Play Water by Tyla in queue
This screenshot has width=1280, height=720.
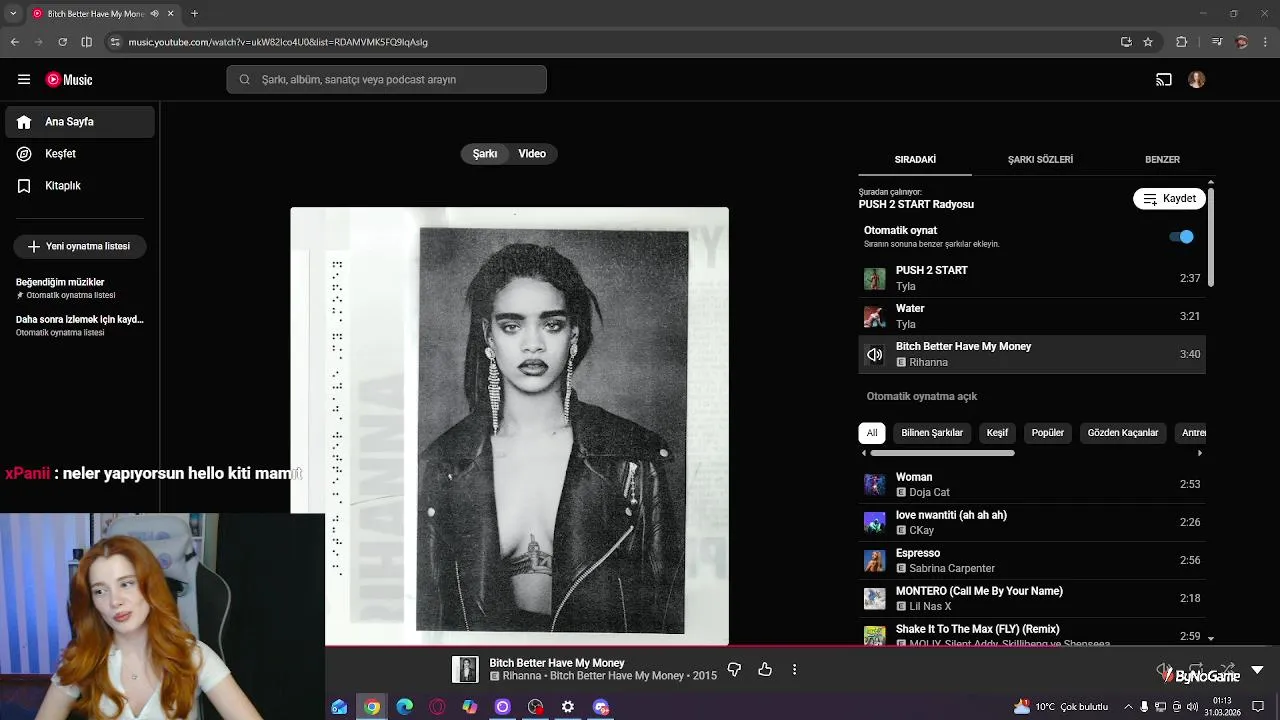coord(1032,316)
